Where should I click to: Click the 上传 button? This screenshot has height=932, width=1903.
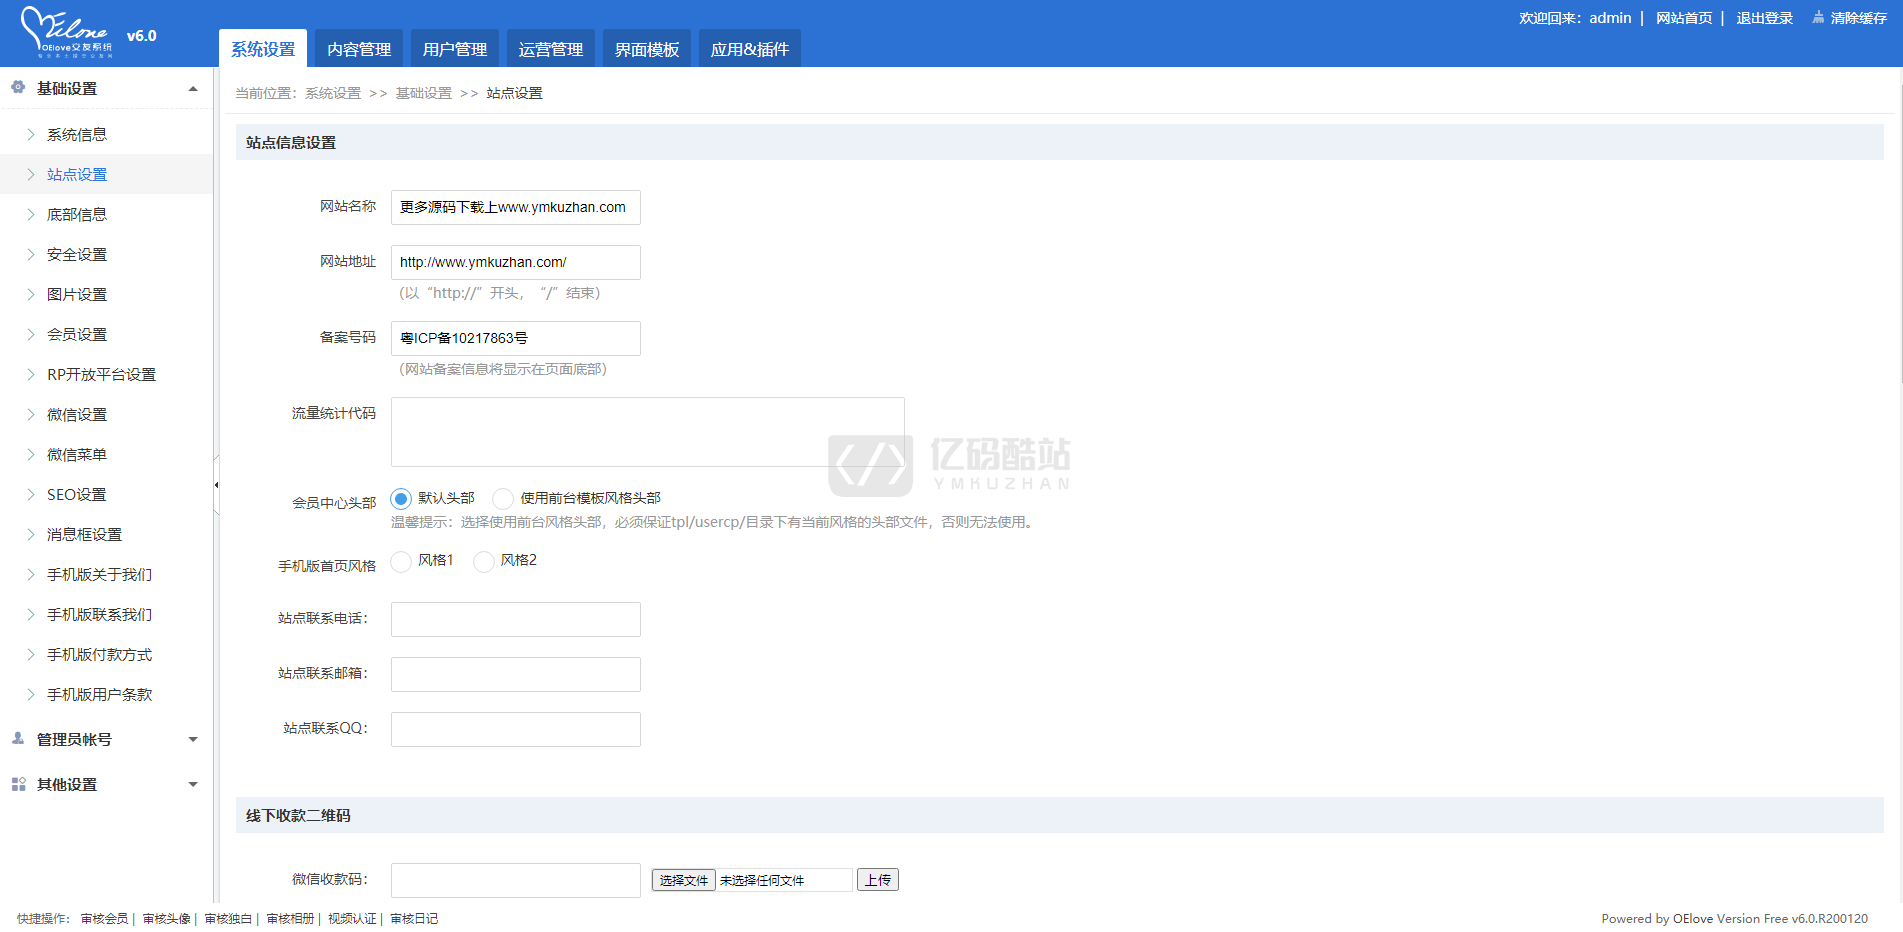878,880
